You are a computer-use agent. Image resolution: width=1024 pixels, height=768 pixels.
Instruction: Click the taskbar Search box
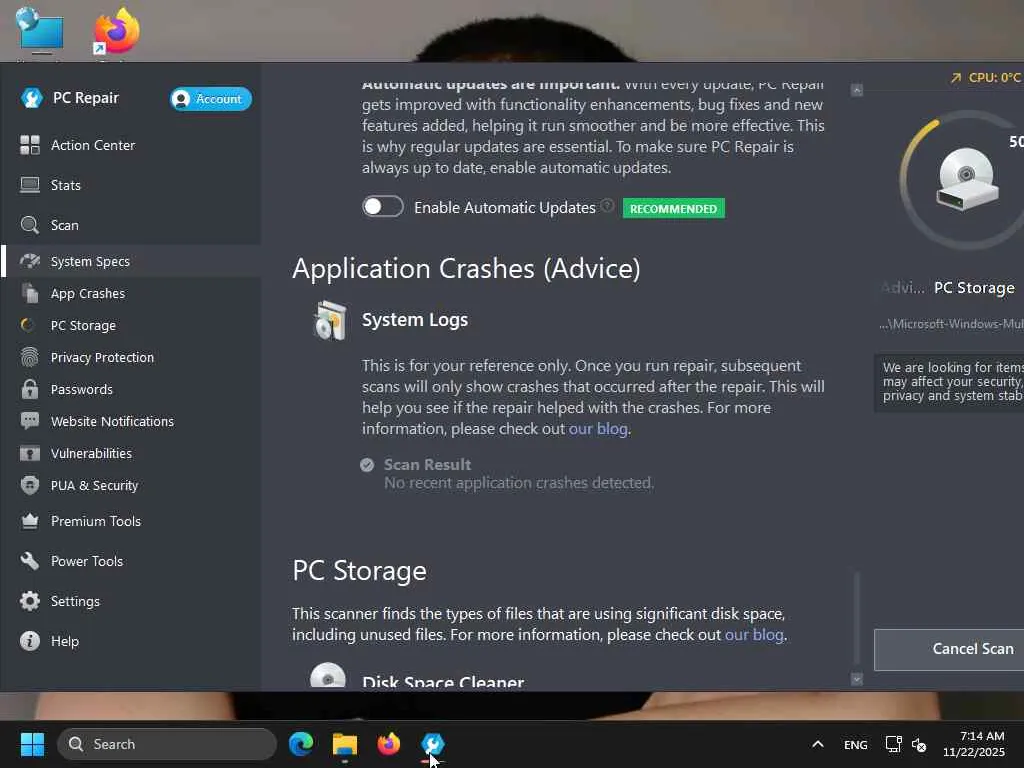(167, 744)
